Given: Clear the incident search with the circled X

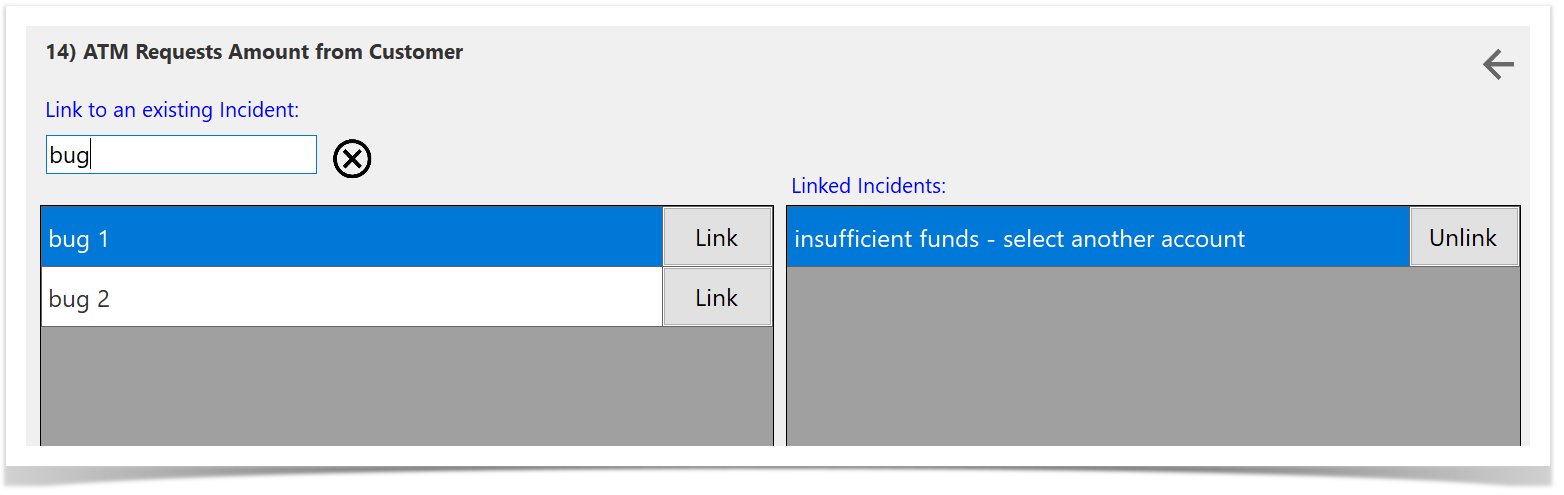Looking at the screenshot, I should 352,159.
